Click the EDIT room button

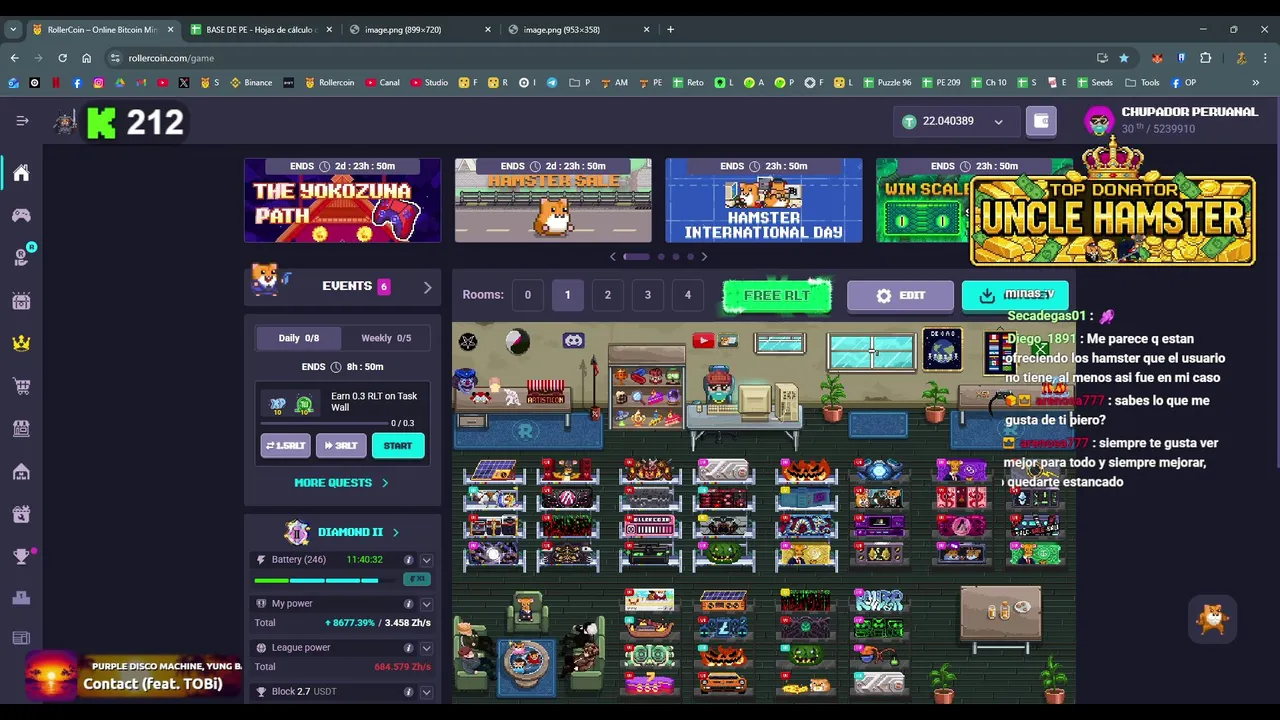pos(900,295)
